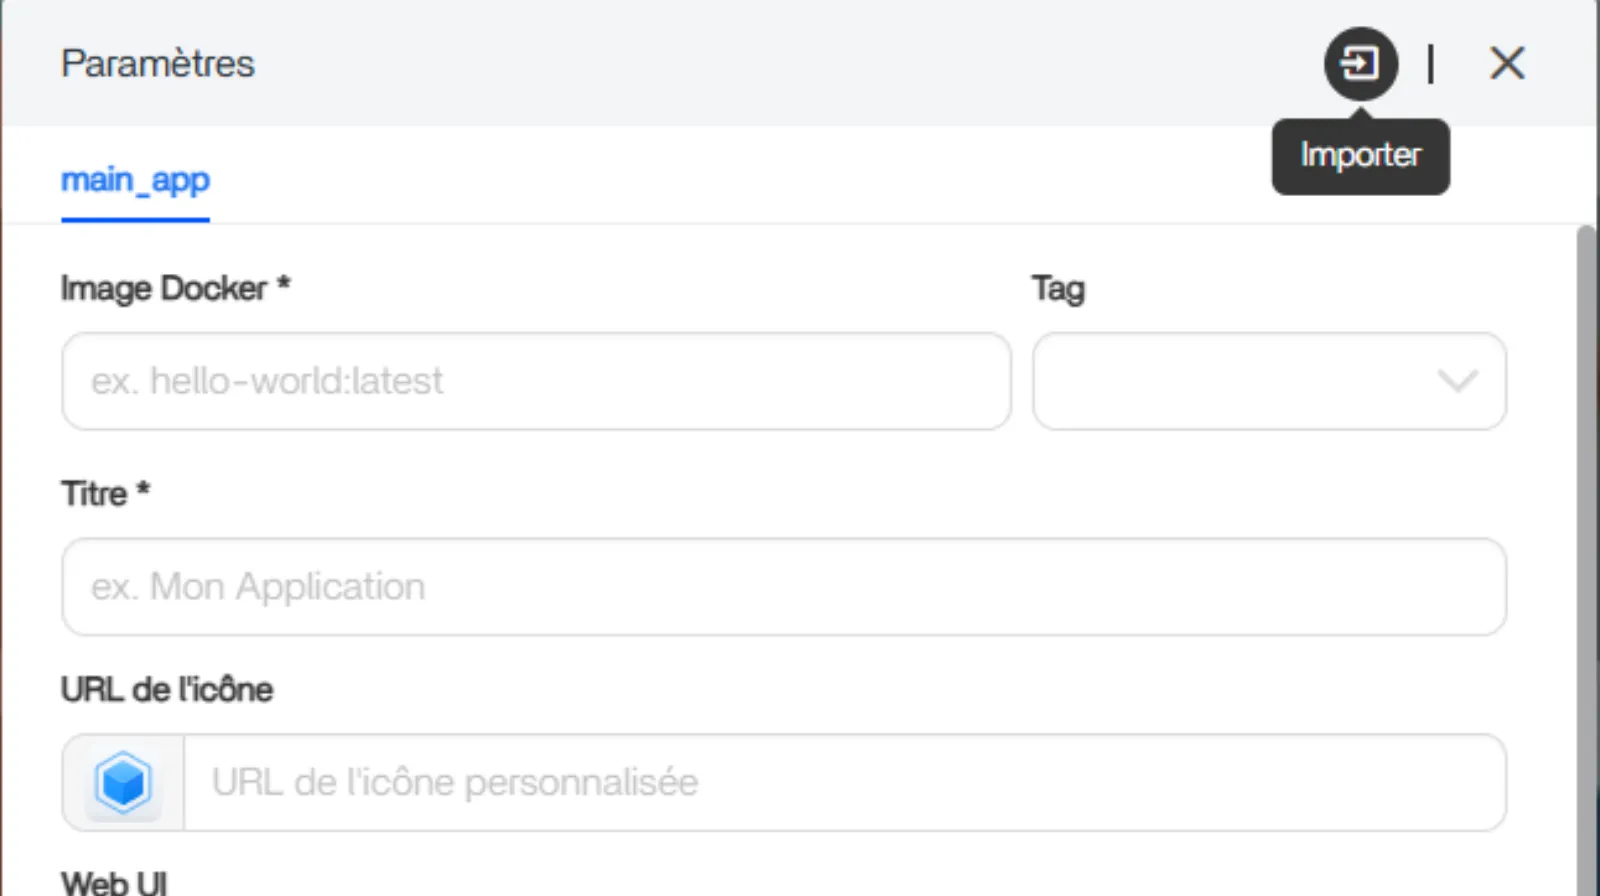Viewport: 1600px width, 896px height.
Task: Select the Paramètres dialog title
Action: click(x=157, y=63)
